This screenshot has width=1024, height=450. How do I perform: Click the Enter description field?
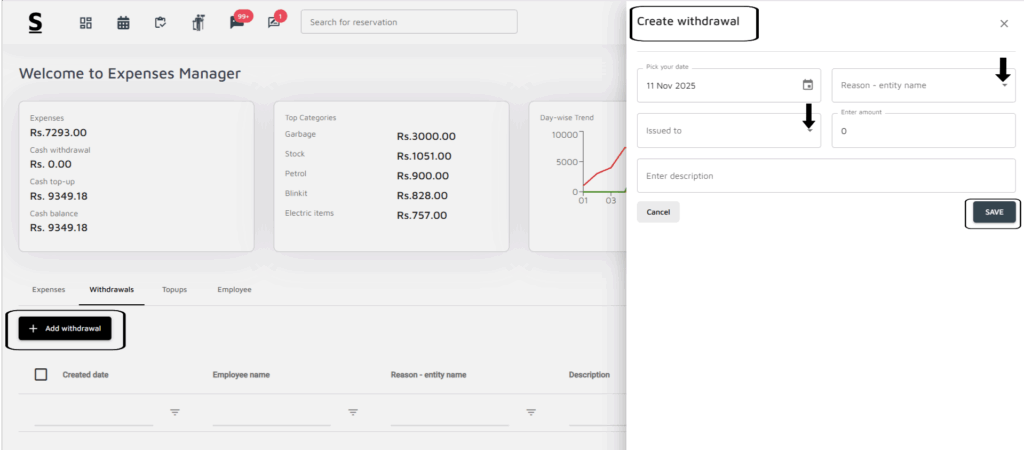pos(825,176)
